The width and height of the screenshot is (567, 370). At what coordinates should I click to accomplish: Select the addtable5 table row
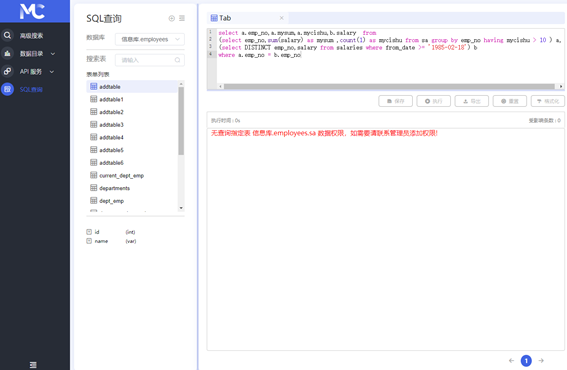(132, 150)
